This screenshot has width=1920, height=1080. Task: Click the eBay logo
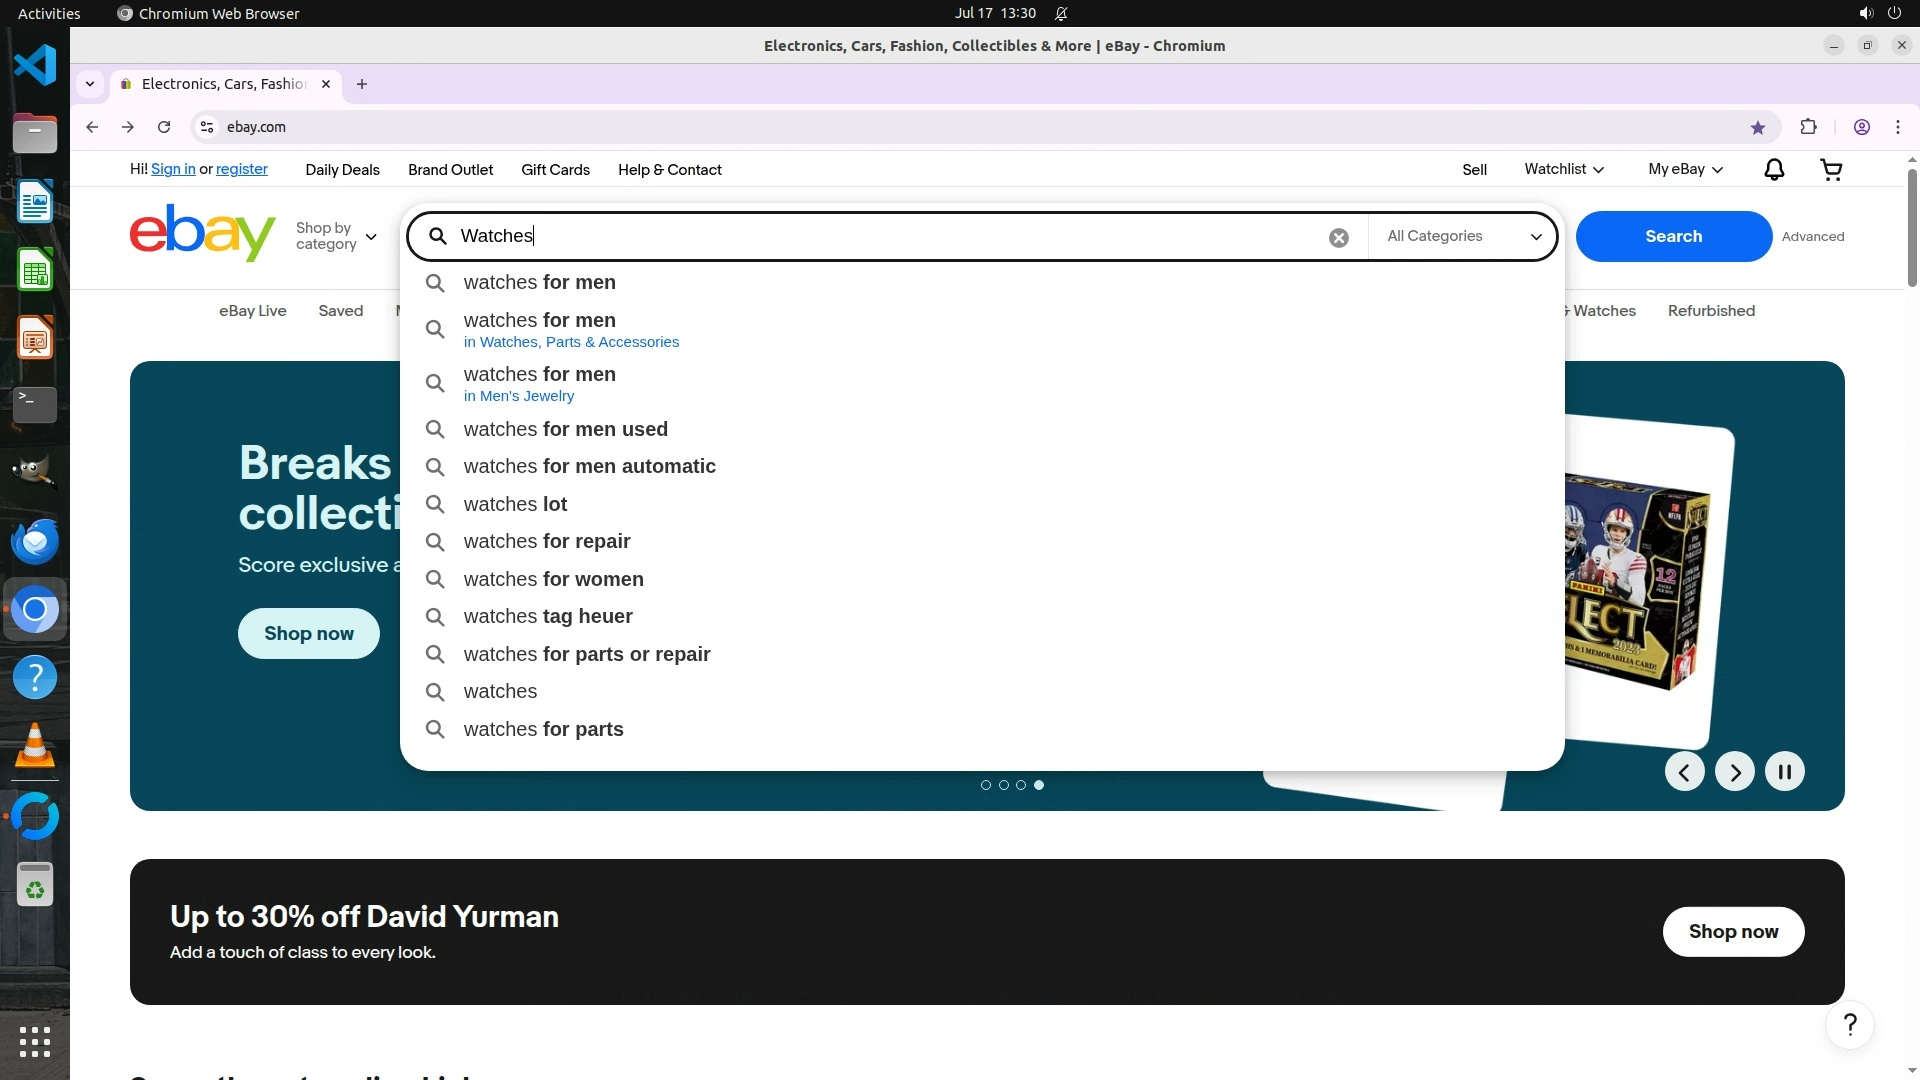(x=202, y=233)
